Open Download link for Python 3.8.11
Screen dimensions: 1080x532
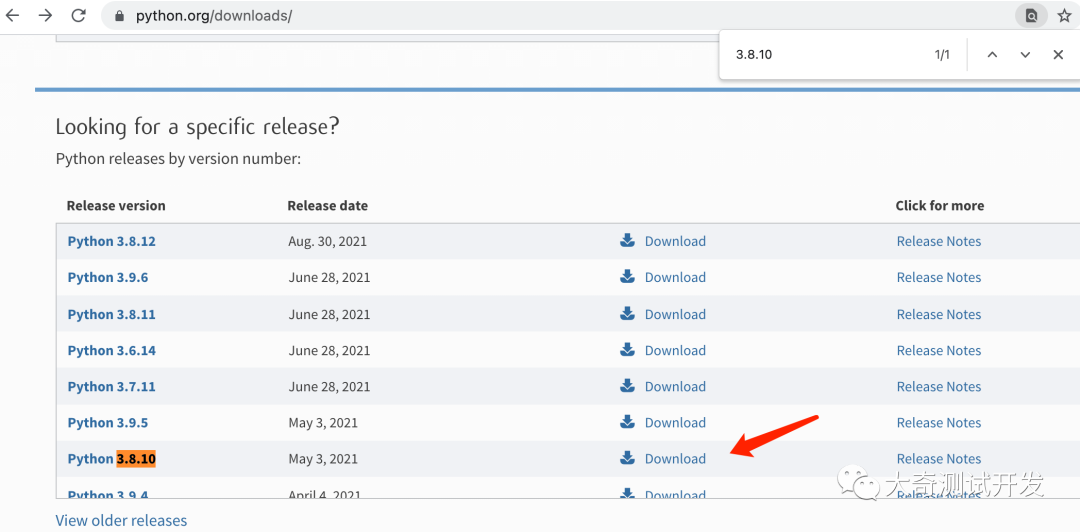[x=675, y=314]
